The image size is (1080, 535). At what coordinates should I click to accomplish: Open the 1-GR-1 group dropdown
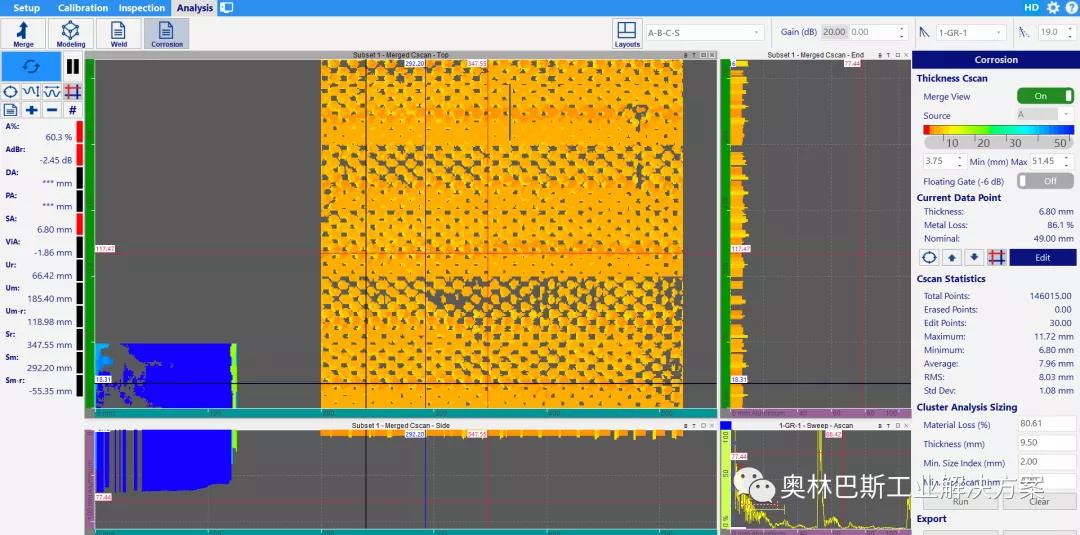click(972, 32)
